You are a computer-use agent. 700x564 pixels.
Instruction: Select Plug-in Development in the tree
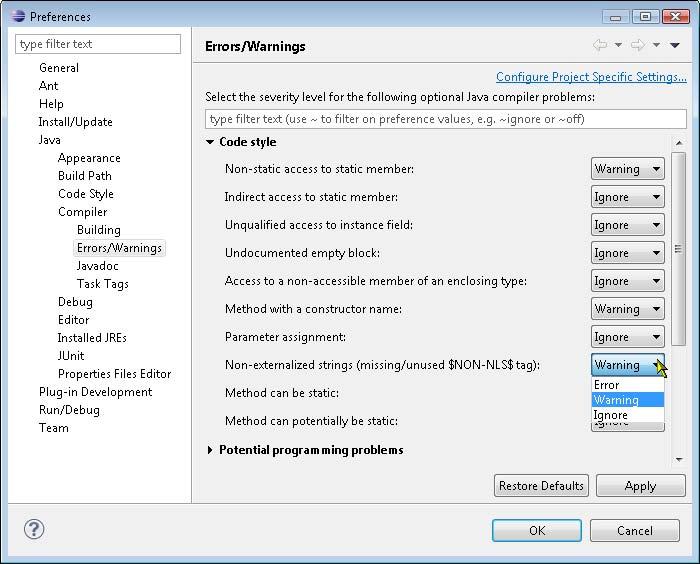click(x=96, y=392)
